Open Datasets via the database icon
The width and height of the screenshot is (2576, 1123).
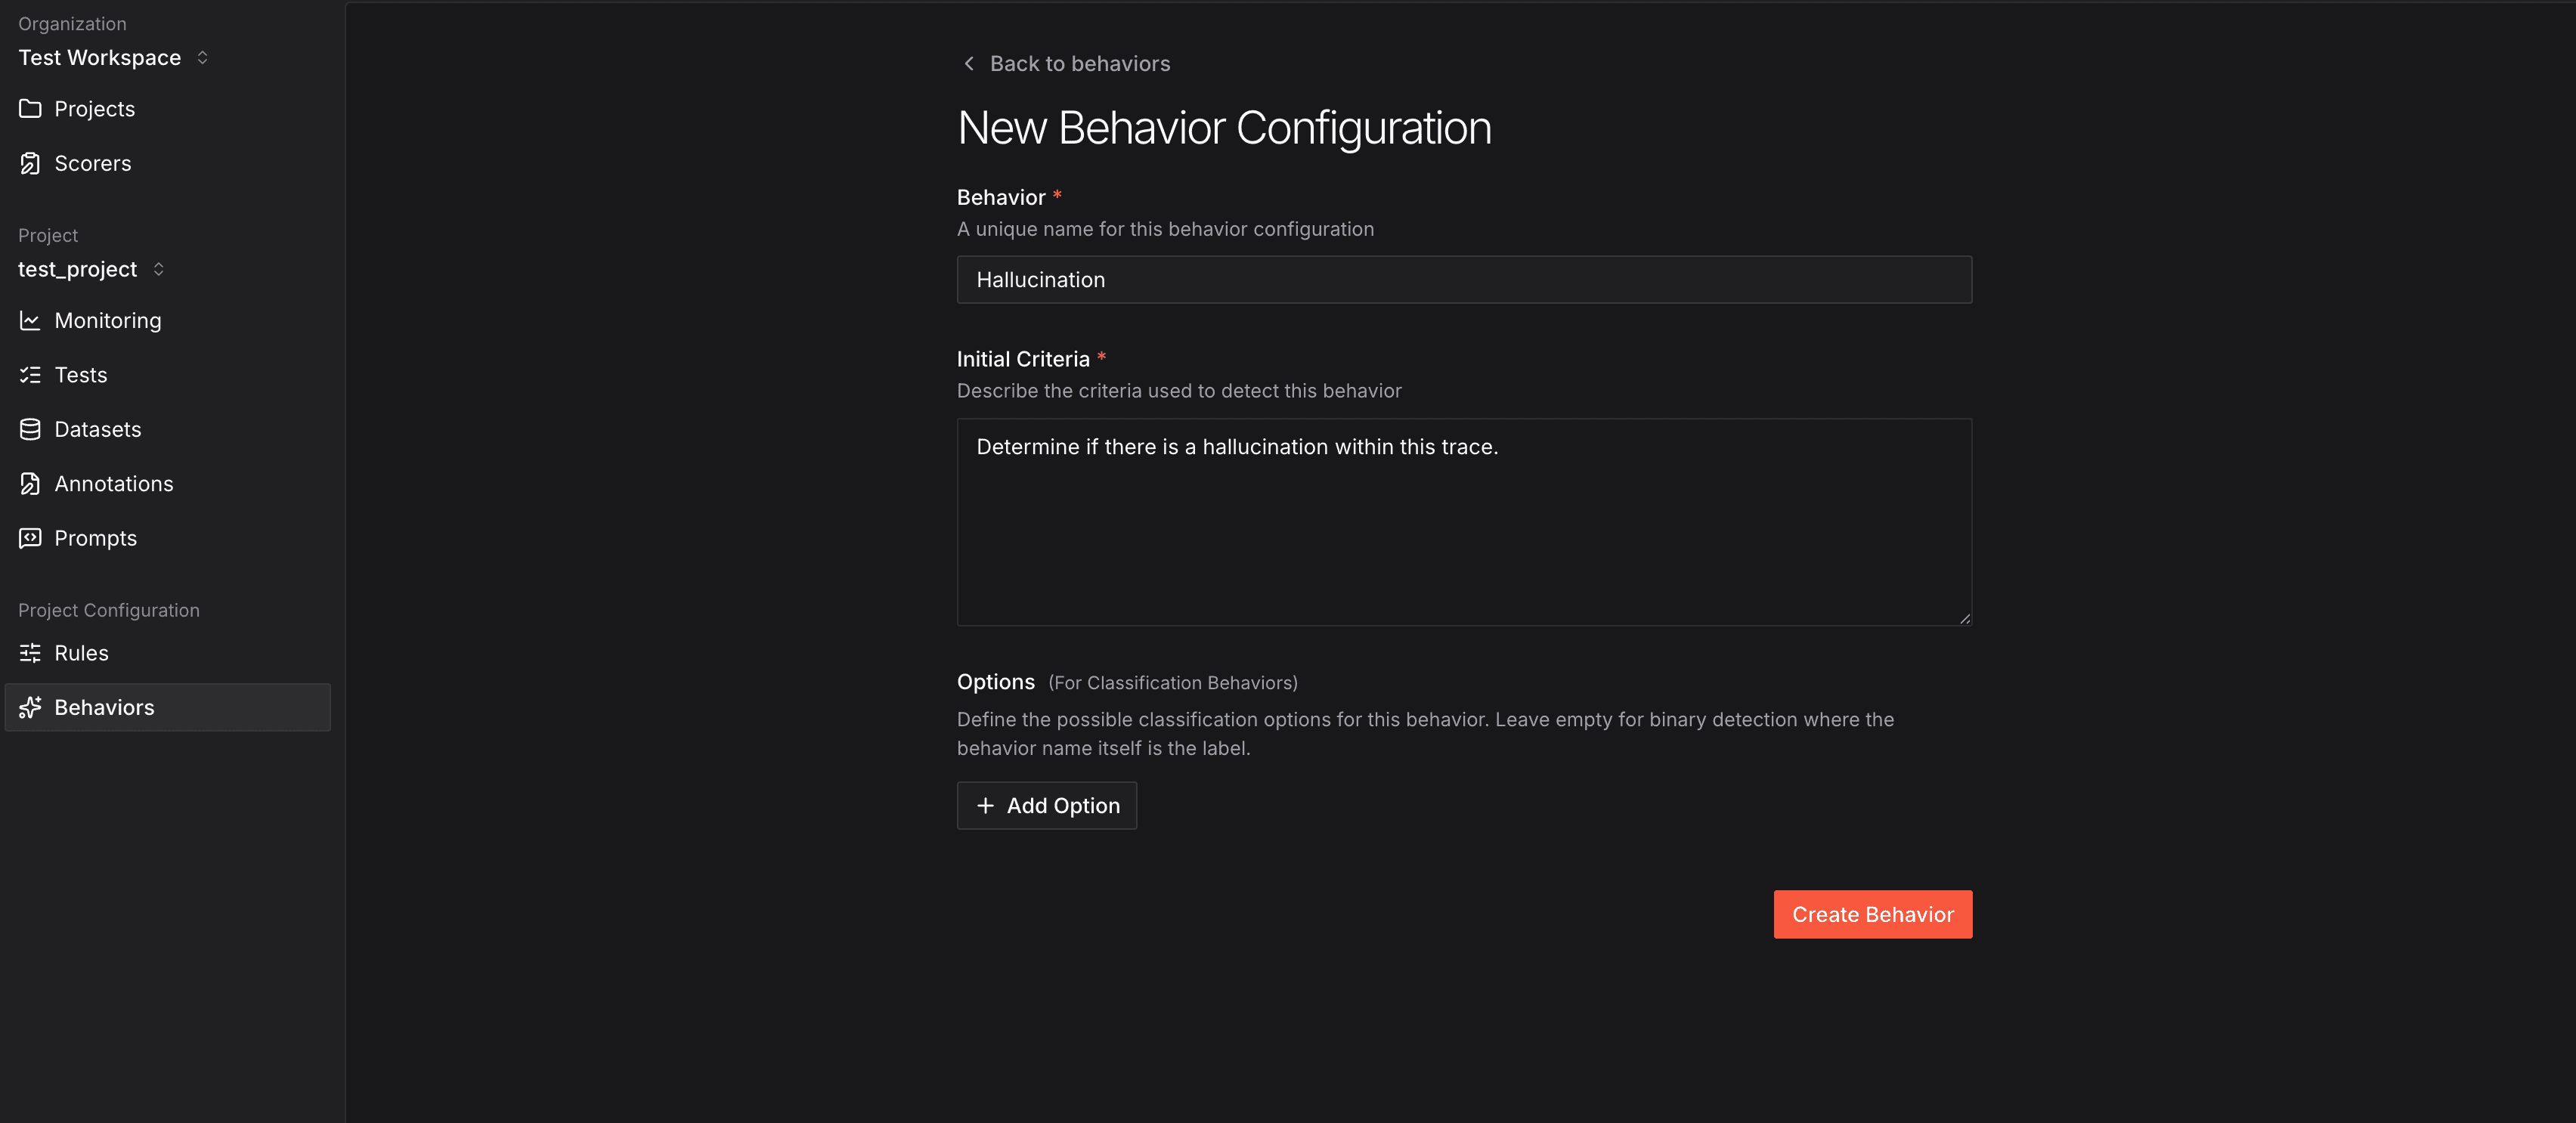tap(30, 428)
